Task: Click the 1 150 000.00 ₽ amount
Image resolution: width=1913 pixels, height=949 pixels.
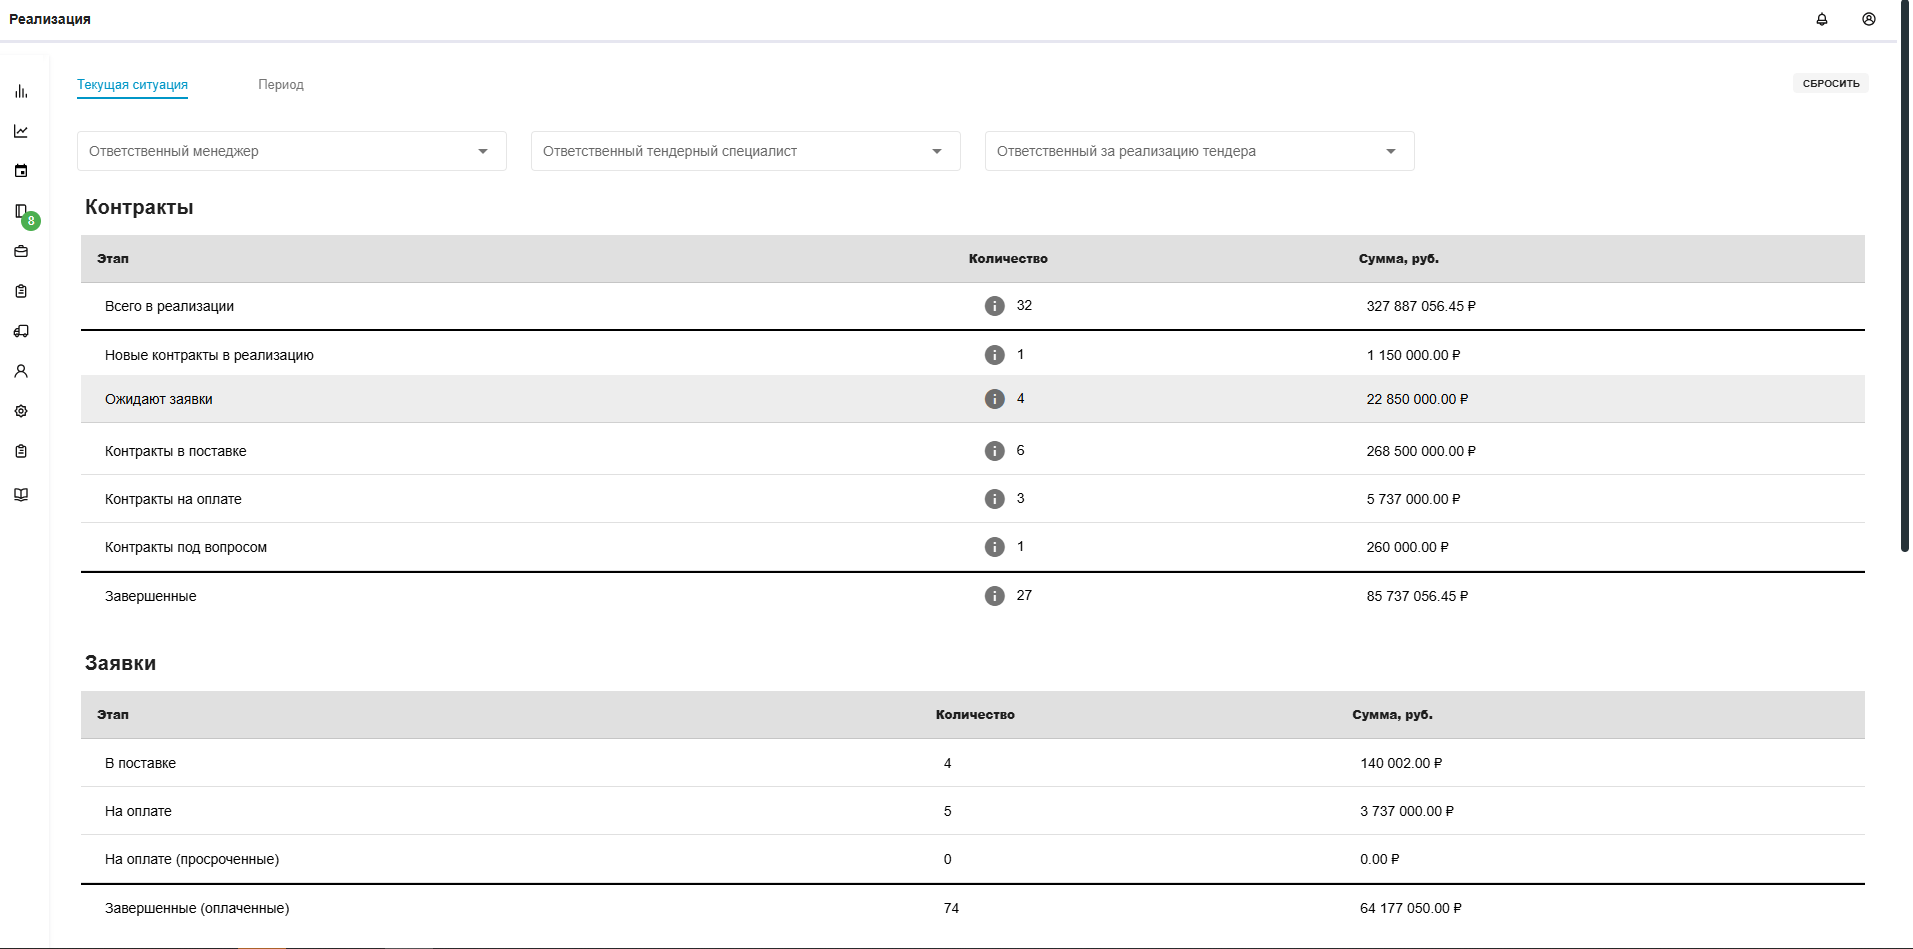Action: tap(1413, 355)
